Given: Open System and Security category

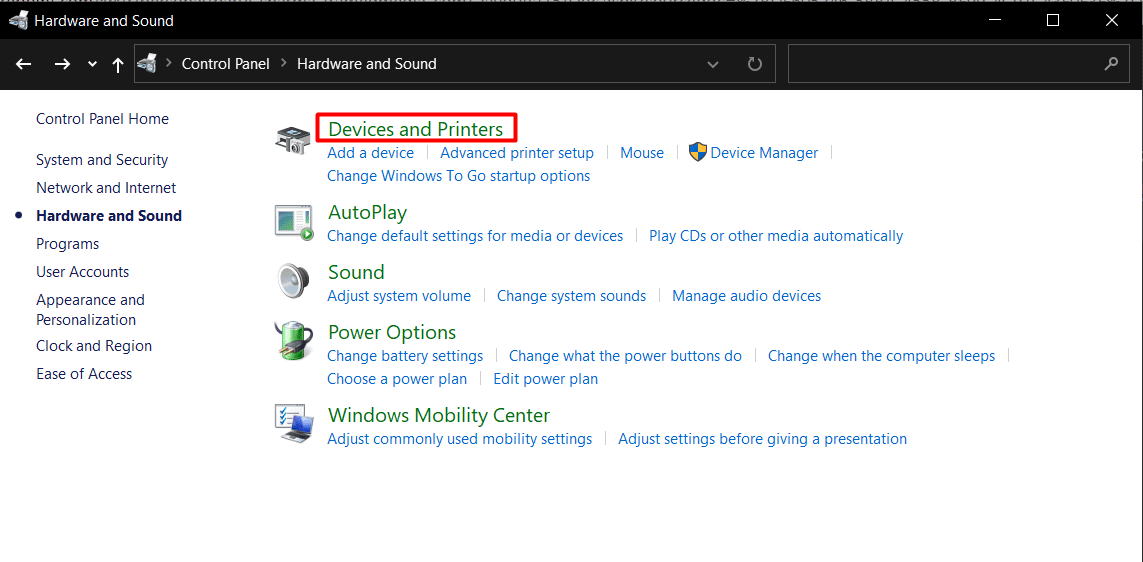Looking at the screenshot, I should click(102, 160).
